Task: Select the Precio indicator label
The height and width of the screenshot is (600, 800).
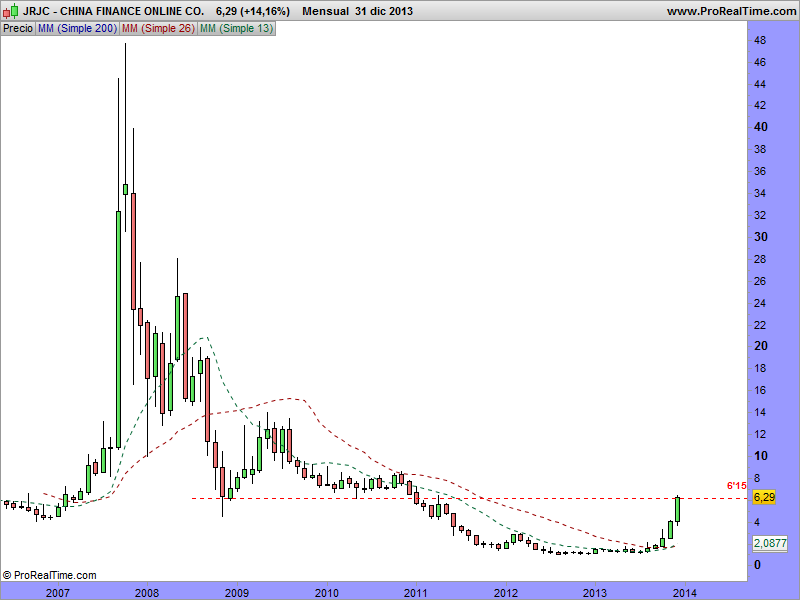Action: pos(18,29)
